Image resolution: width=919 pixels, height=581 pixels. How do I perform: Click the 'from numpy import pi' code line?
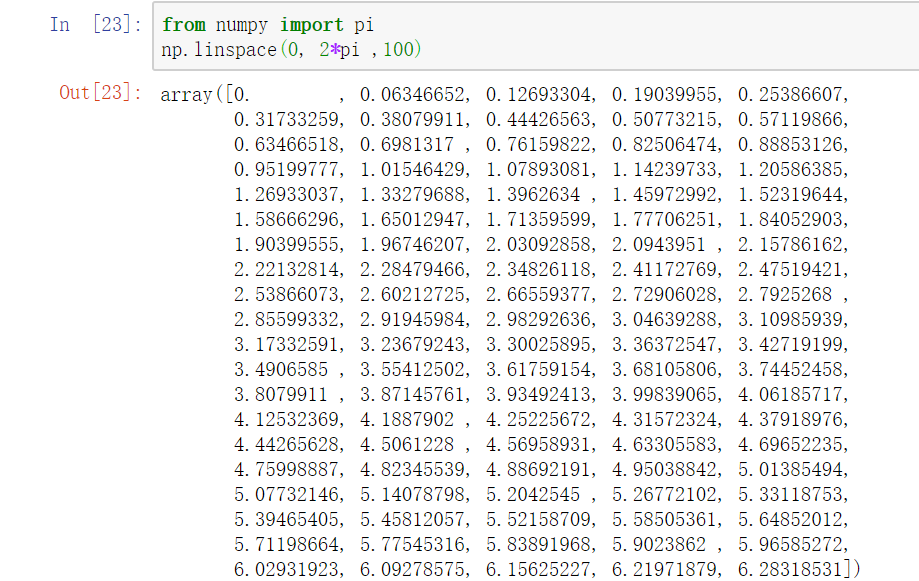point(268,25)
